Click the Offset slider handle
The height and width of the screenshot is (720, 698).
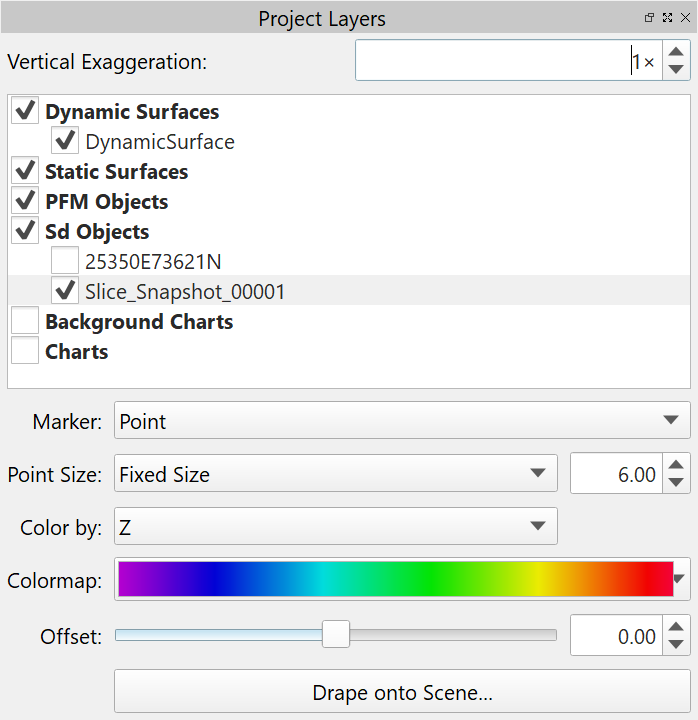[x=336, y=634]
